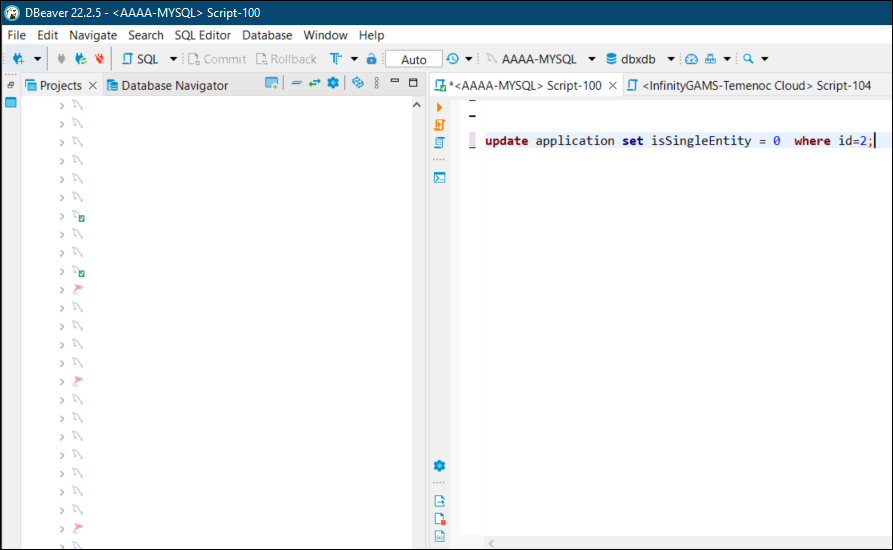This screenshot has width=893, height=550.
Task: Click editor horizontal scroll left arrow
Action: pos(491,543)
